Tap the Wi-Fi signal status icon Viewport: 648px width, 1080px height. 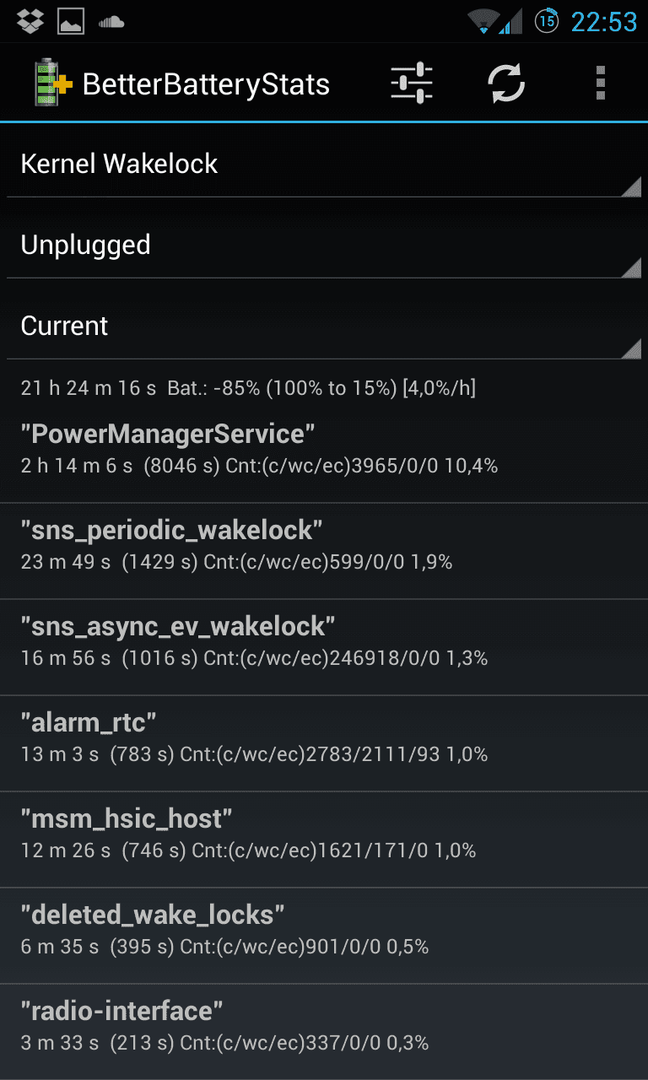pos(483,22)
